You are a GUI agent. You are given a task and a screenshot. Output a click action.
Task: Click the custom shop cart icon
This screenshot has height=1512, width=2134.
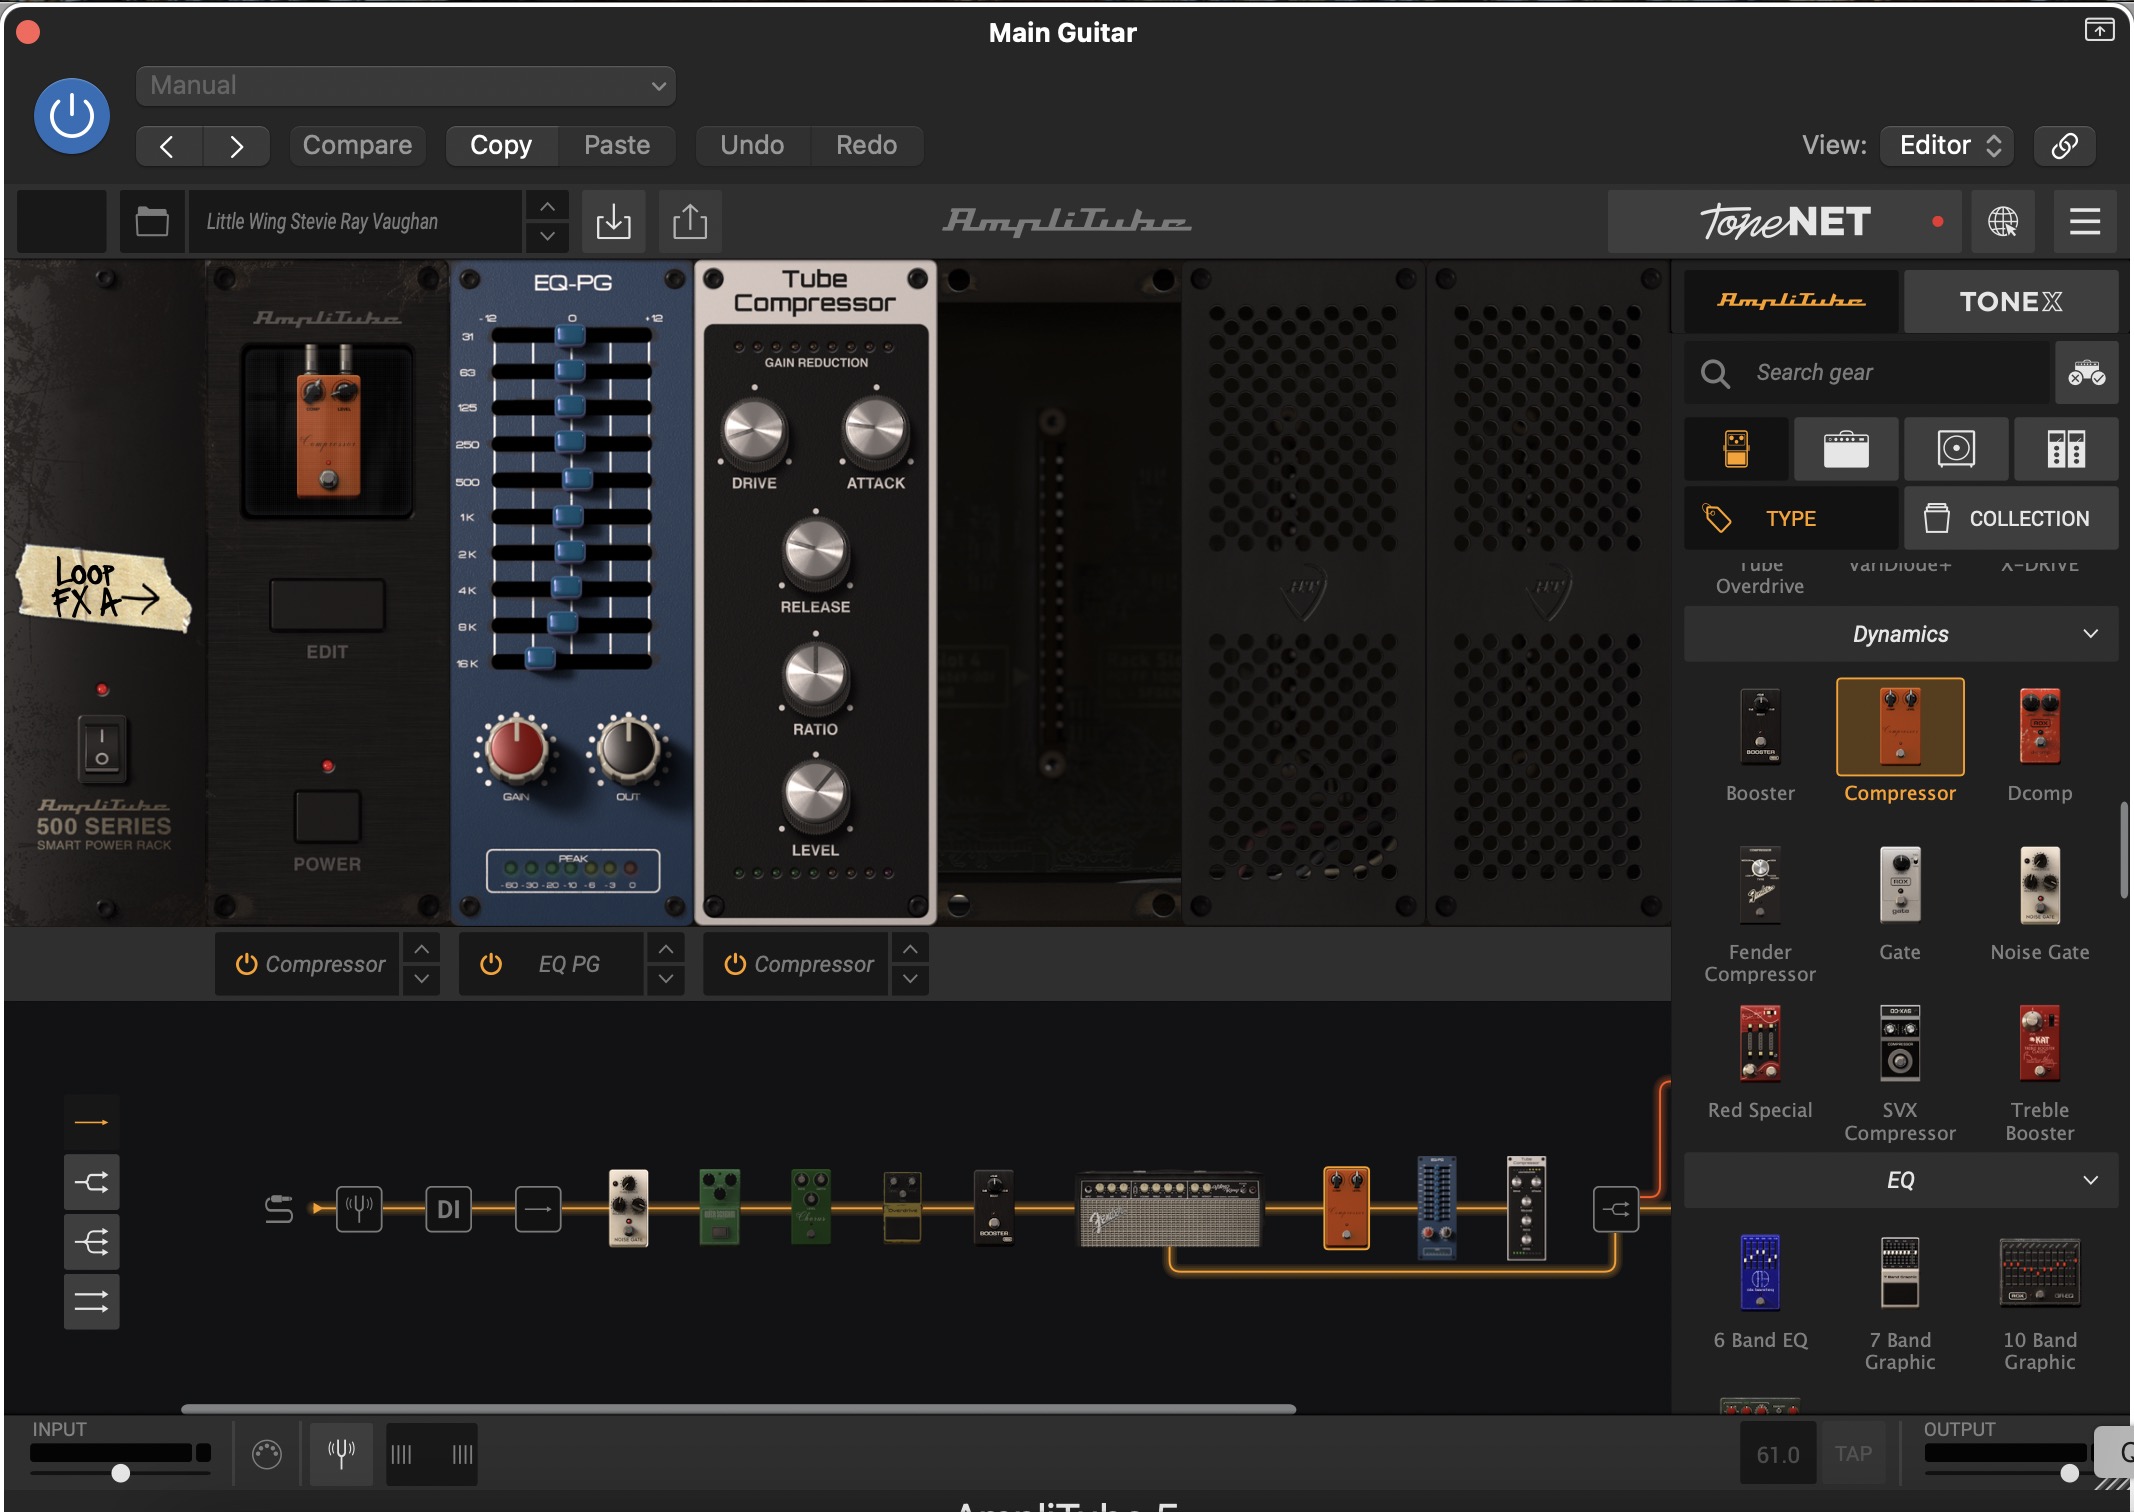point(2087,373)
